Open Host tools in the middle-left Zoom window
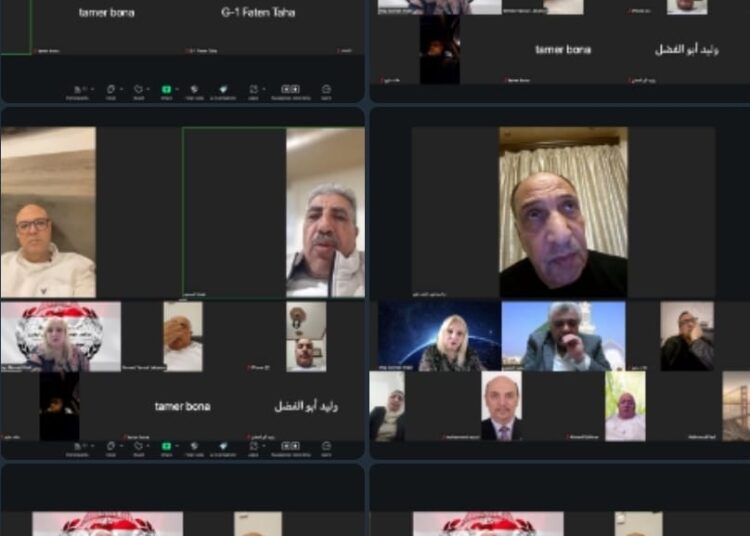750x536 pixels. pos(194,449)
